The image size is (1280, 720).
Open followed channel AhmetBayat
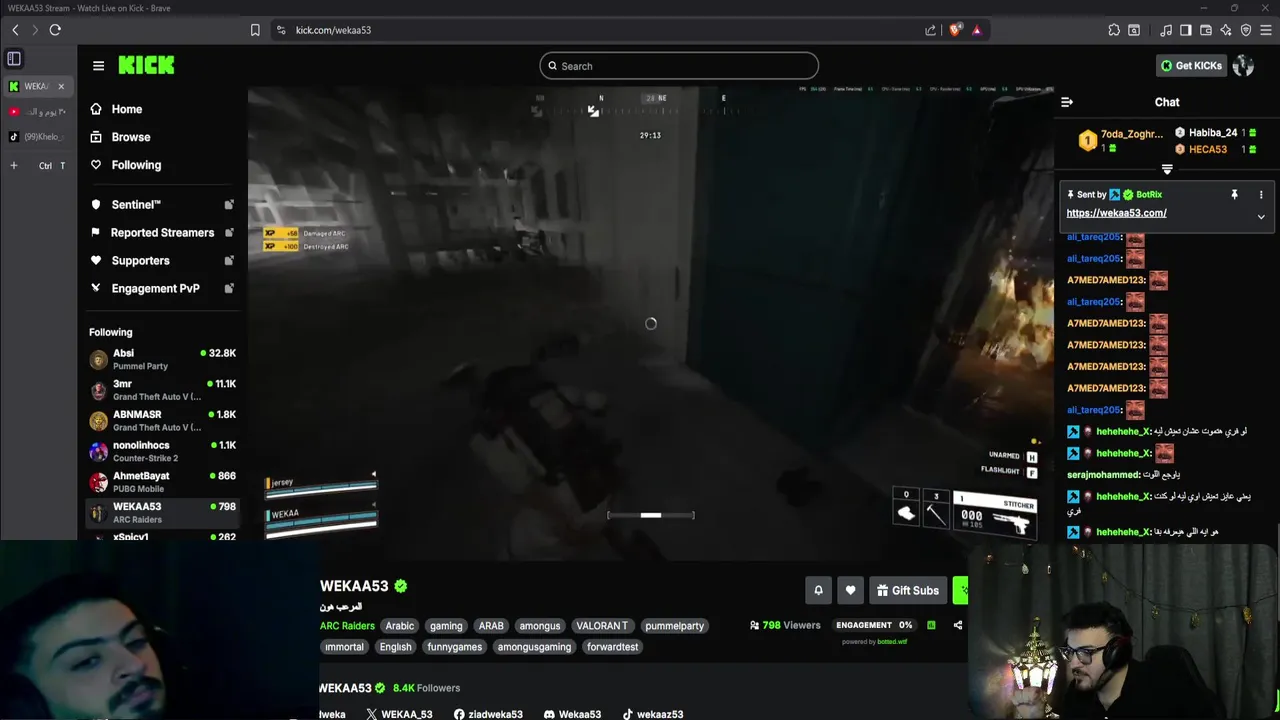162,482
